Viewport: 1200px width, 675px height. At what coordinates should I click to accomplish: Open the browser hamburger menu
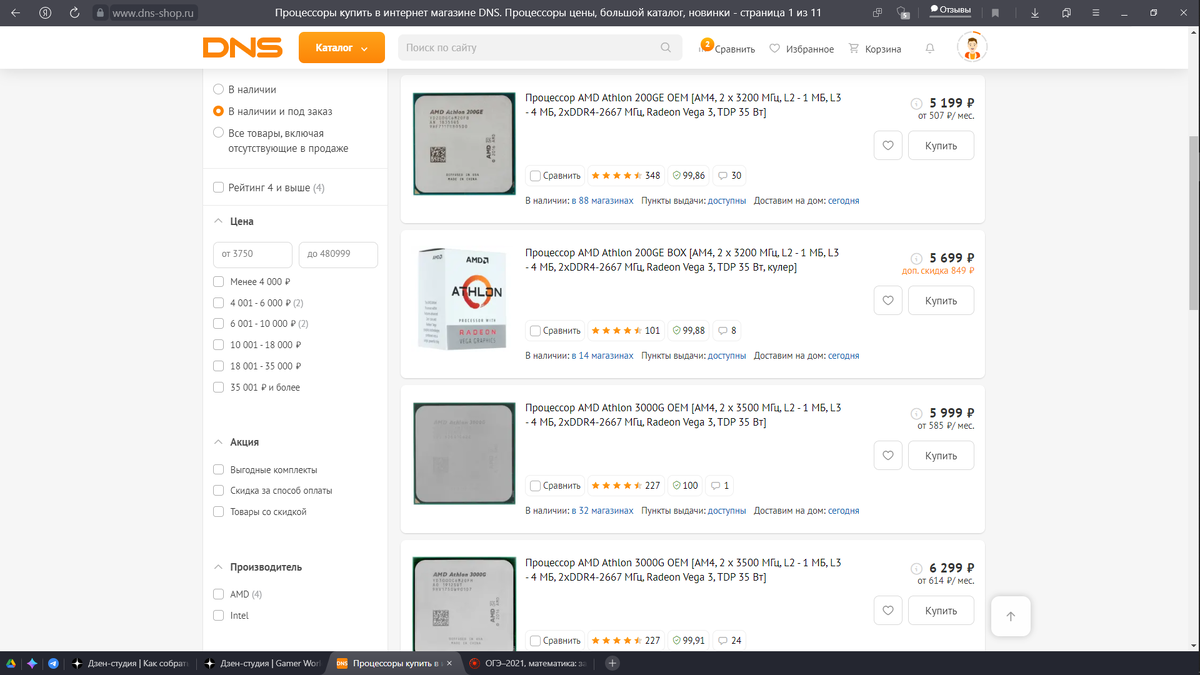pos(1097,13)
